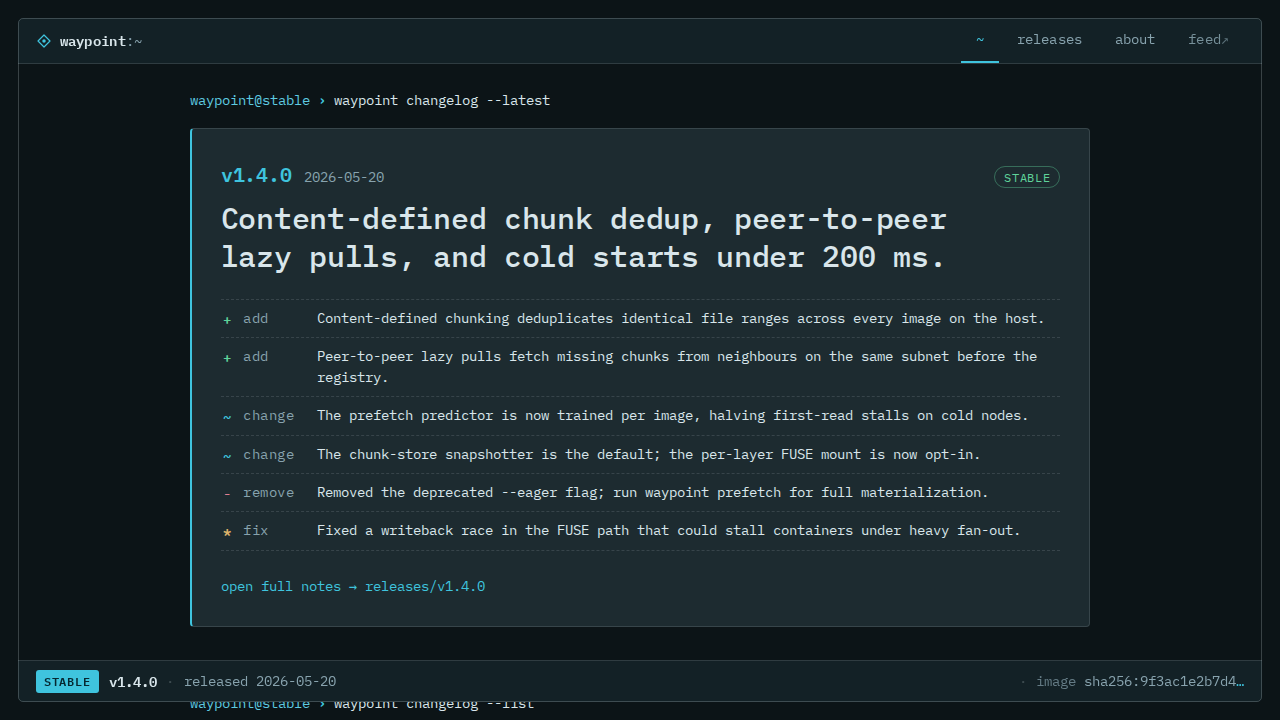Go to the releases page
This screenshot has height=720, width=1280.
[x=1049, y=40]
